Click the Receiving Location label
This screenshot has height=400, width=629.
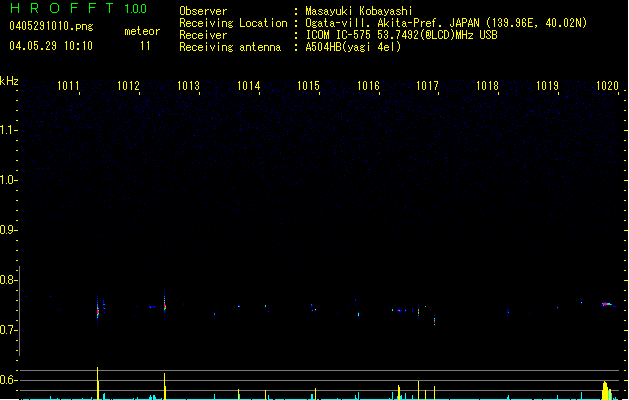tap(233, 23)
